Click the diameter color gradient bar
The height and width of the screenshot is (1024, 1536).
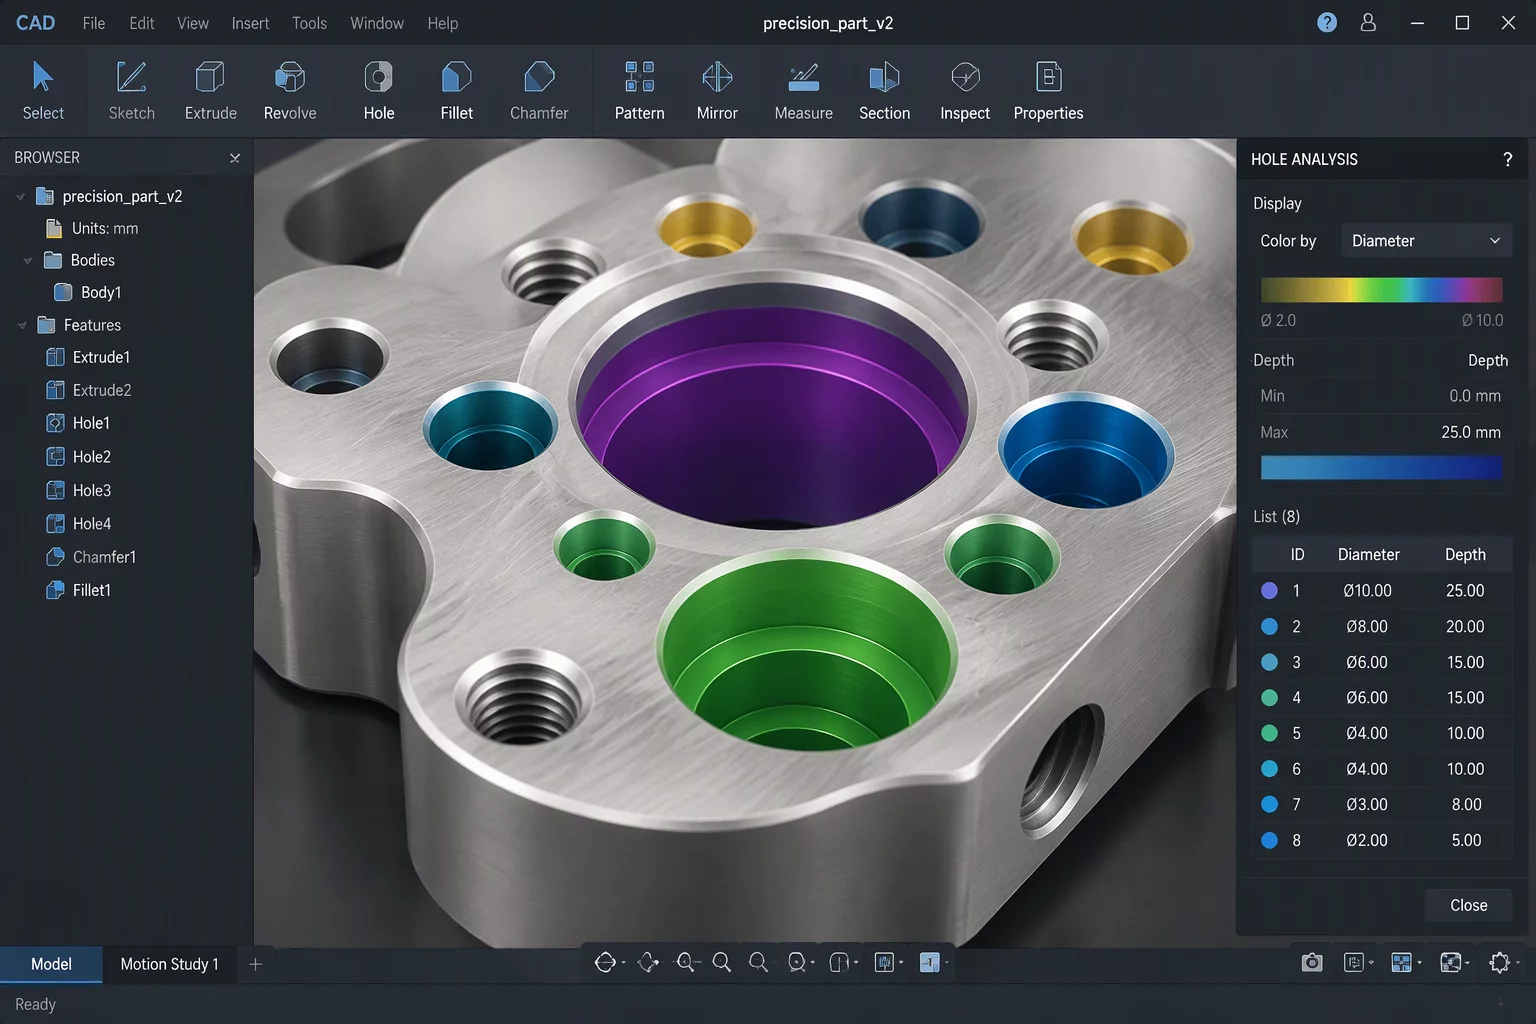[x=1381, y=290]
